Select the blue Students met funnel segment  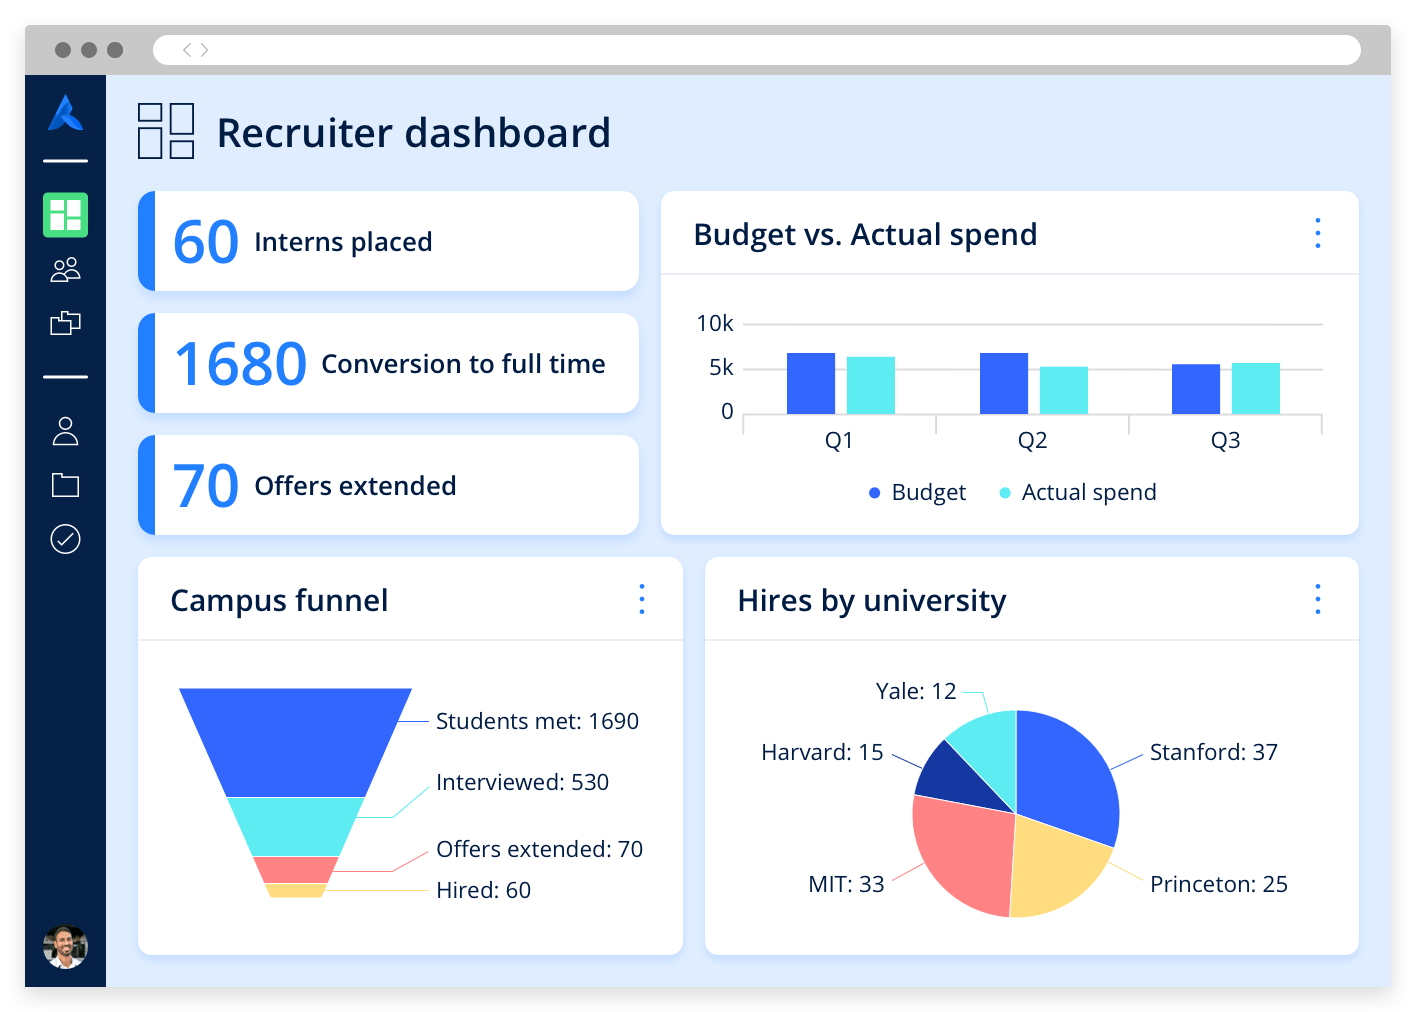coord(295,741)
